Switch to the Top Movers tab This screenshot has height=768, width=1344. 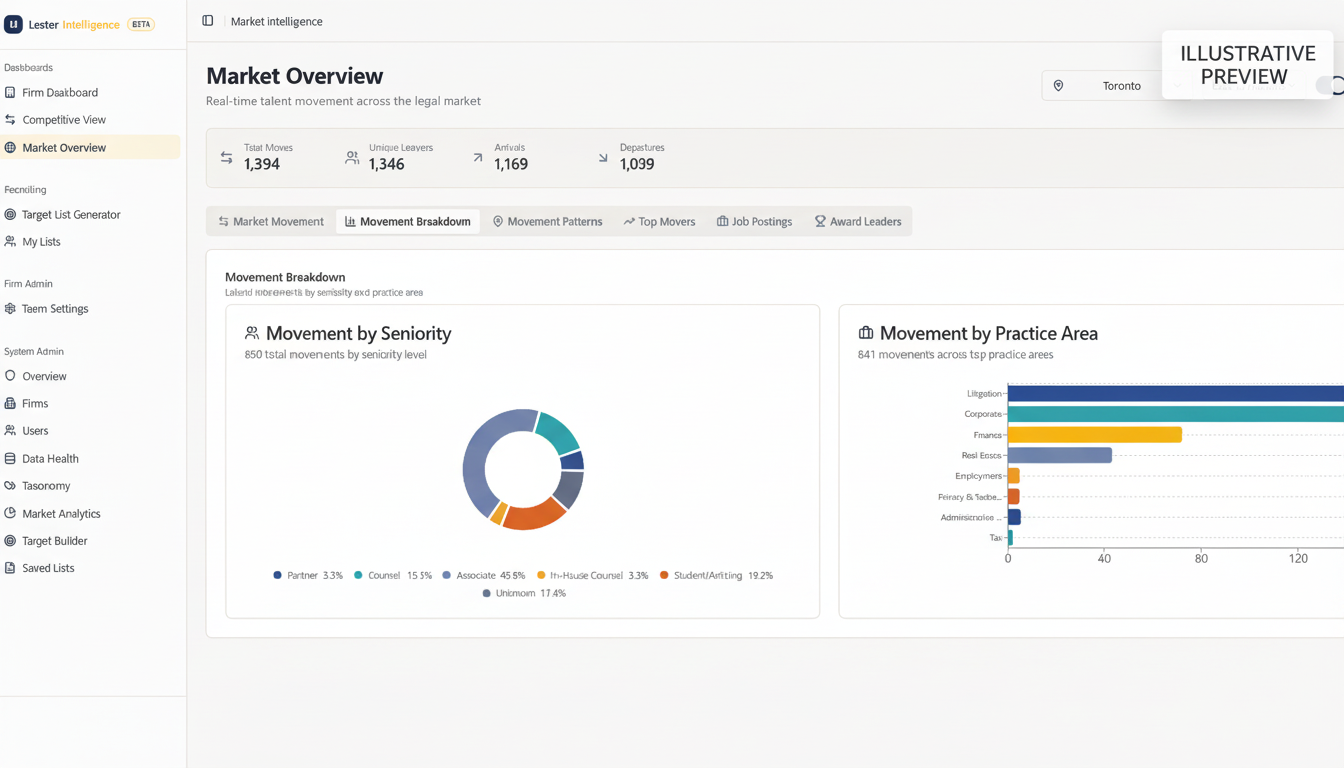pyautogui.click(x=659, y=222)
